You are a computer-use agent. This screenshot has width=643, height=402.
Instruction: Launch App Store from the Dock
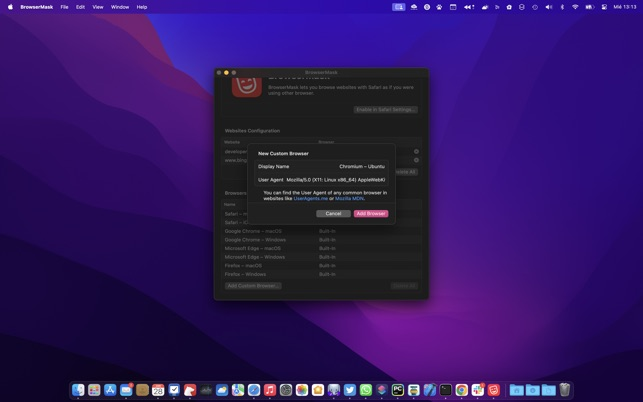[110, 390]
